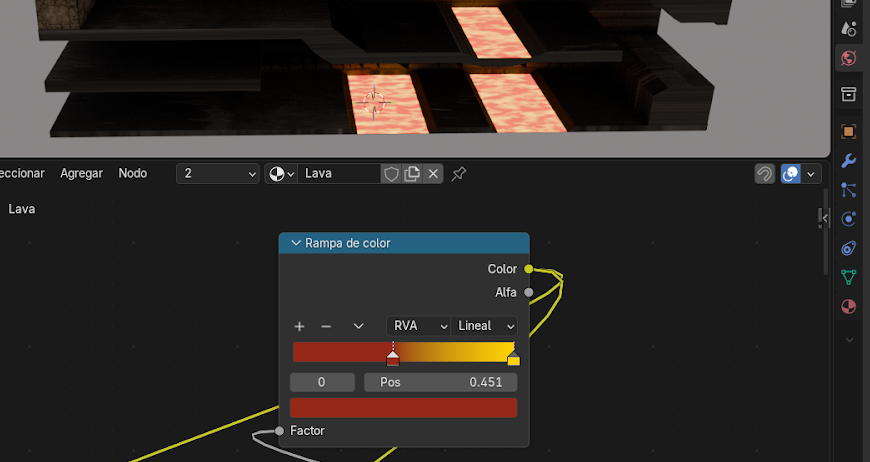The height and width of the screenshot is (462, 870).
Task: Click the Lava breadcrumb label
Action: (x=22, y=209)
